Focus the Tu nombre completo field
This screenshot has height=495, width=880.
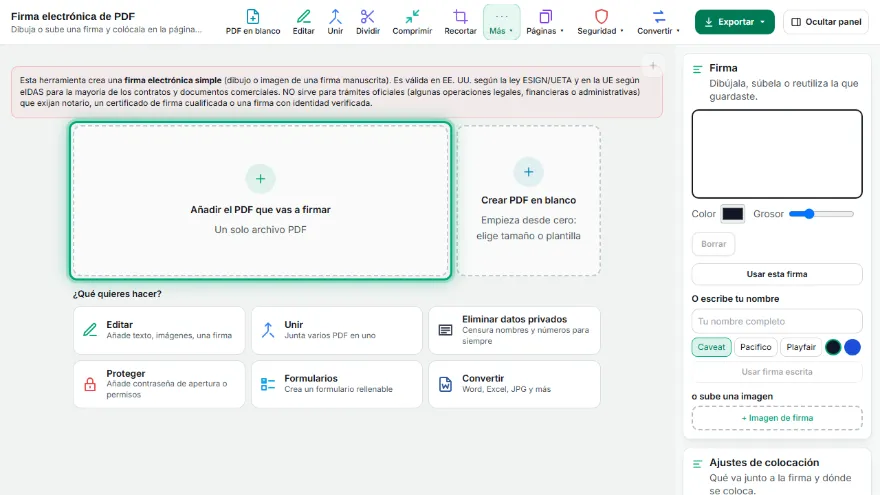(x=777, y=322)
